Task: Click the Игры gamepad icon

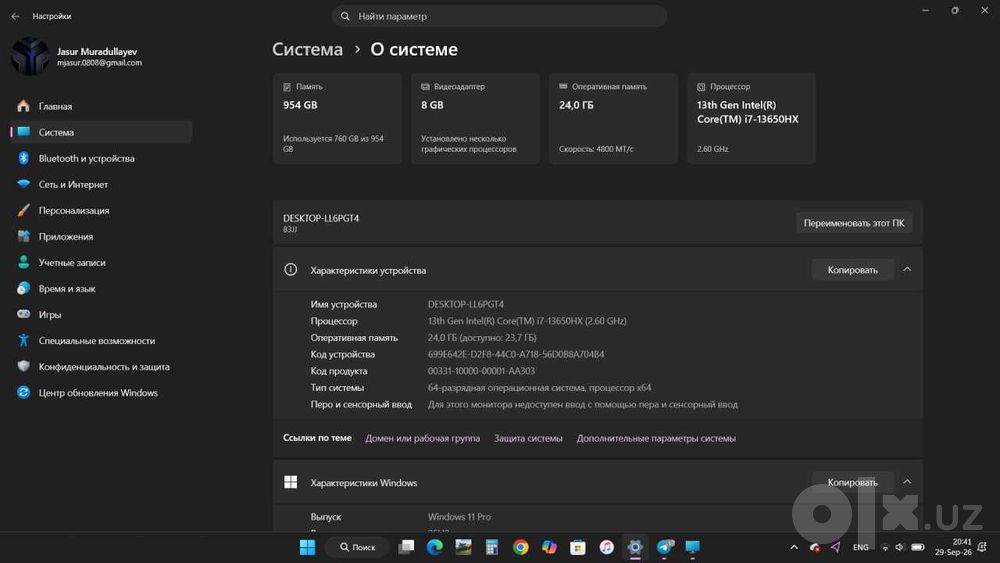Action: tap(24, 314)
